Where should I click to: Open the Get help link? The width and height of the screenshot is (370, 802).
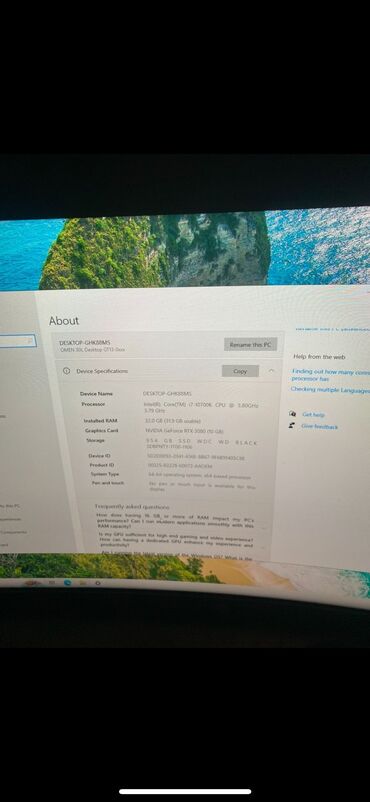[x=313, y=415]
